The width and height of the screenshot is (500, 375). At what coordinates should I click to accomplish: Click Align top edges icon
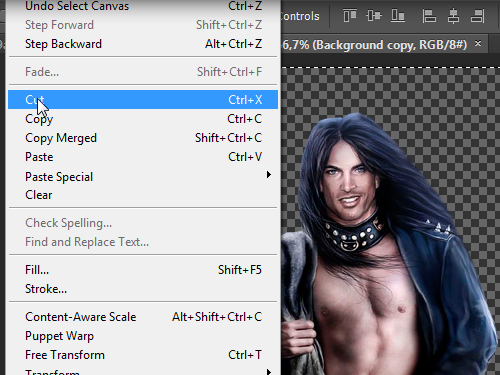(x=350, y=16)
